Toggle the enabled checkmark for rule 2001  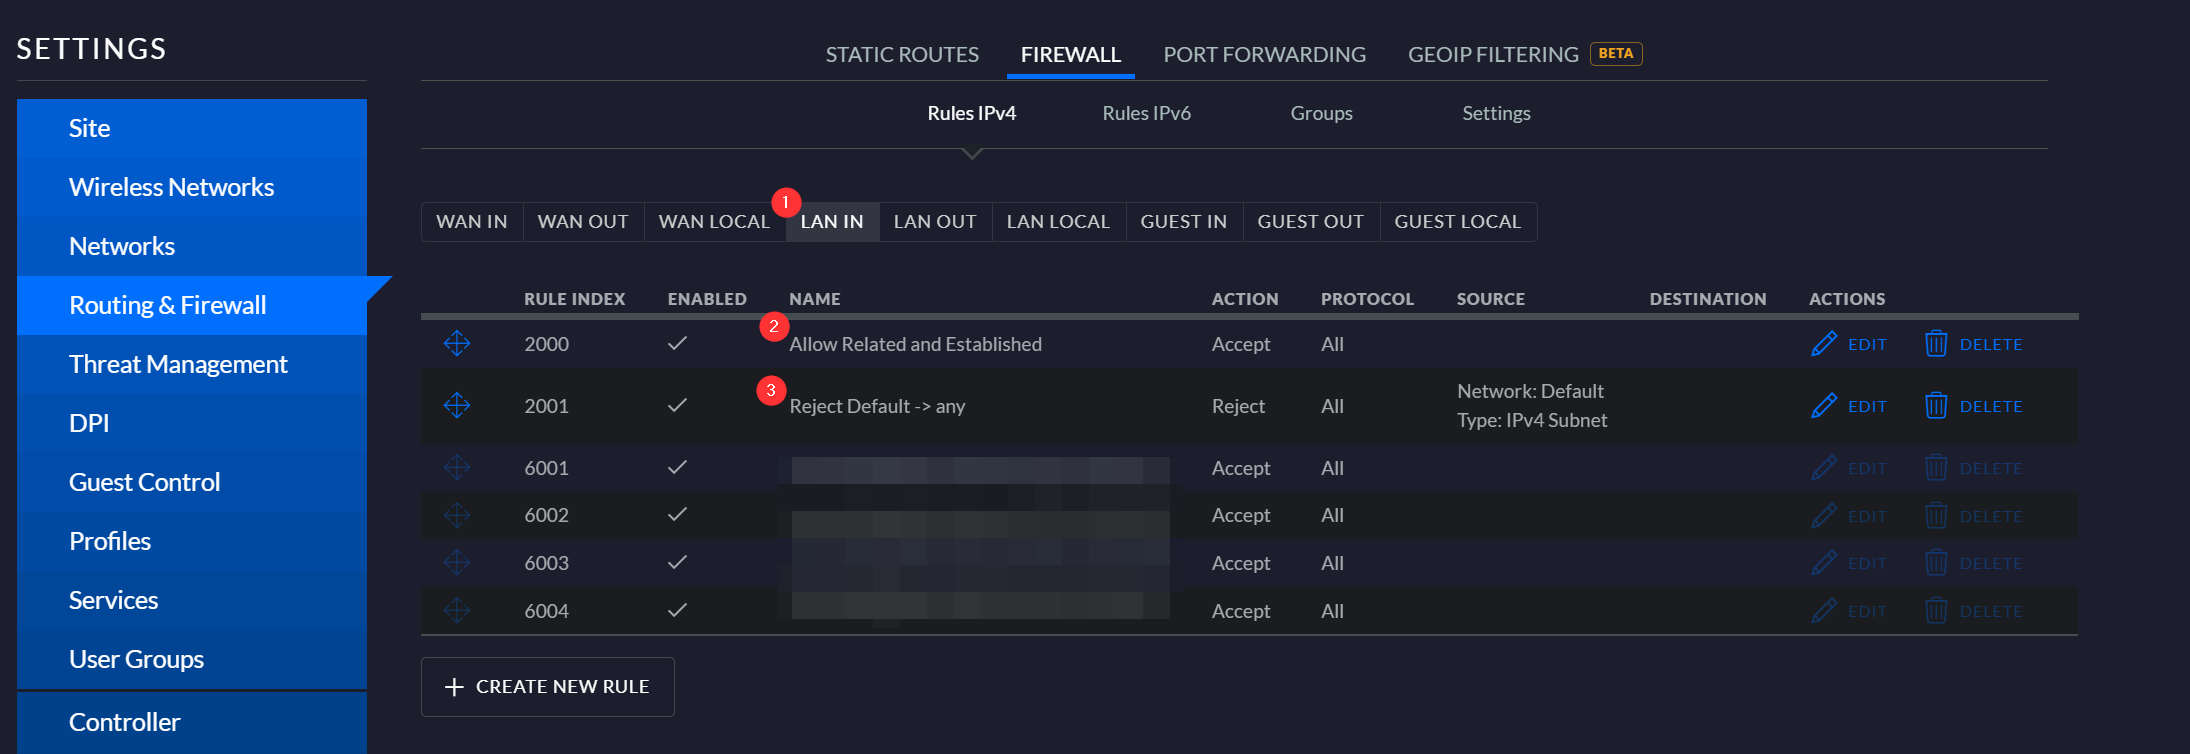(677, 406)
